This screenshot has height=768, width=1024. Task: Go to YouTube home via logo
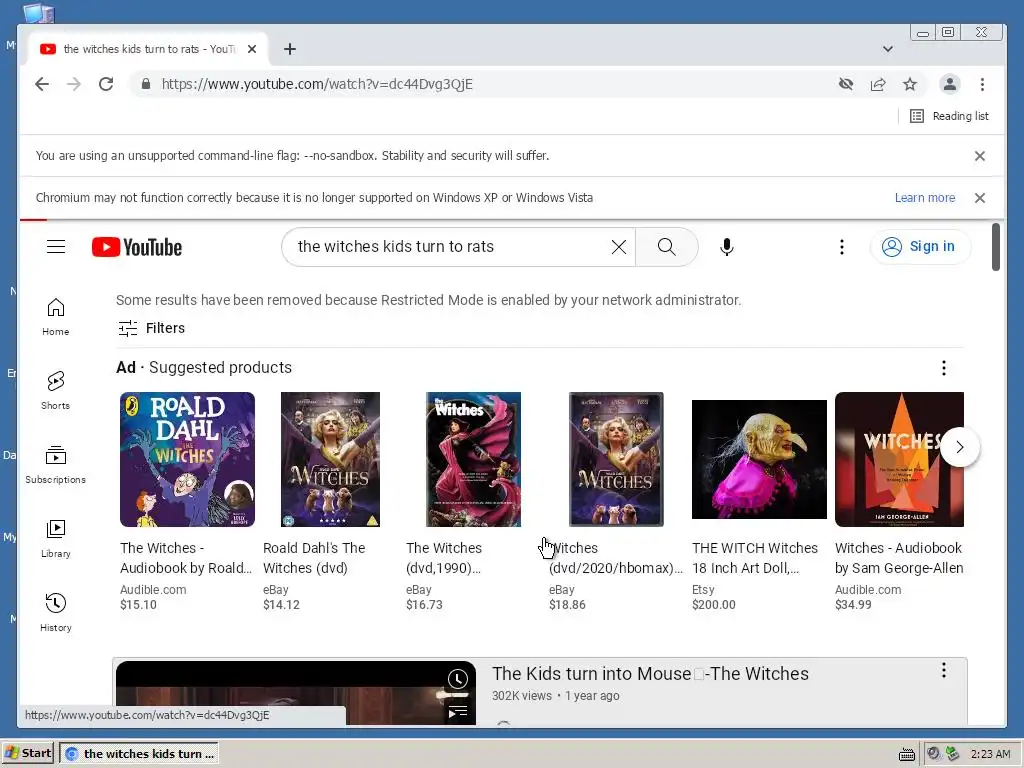click(x=137, y=248)
